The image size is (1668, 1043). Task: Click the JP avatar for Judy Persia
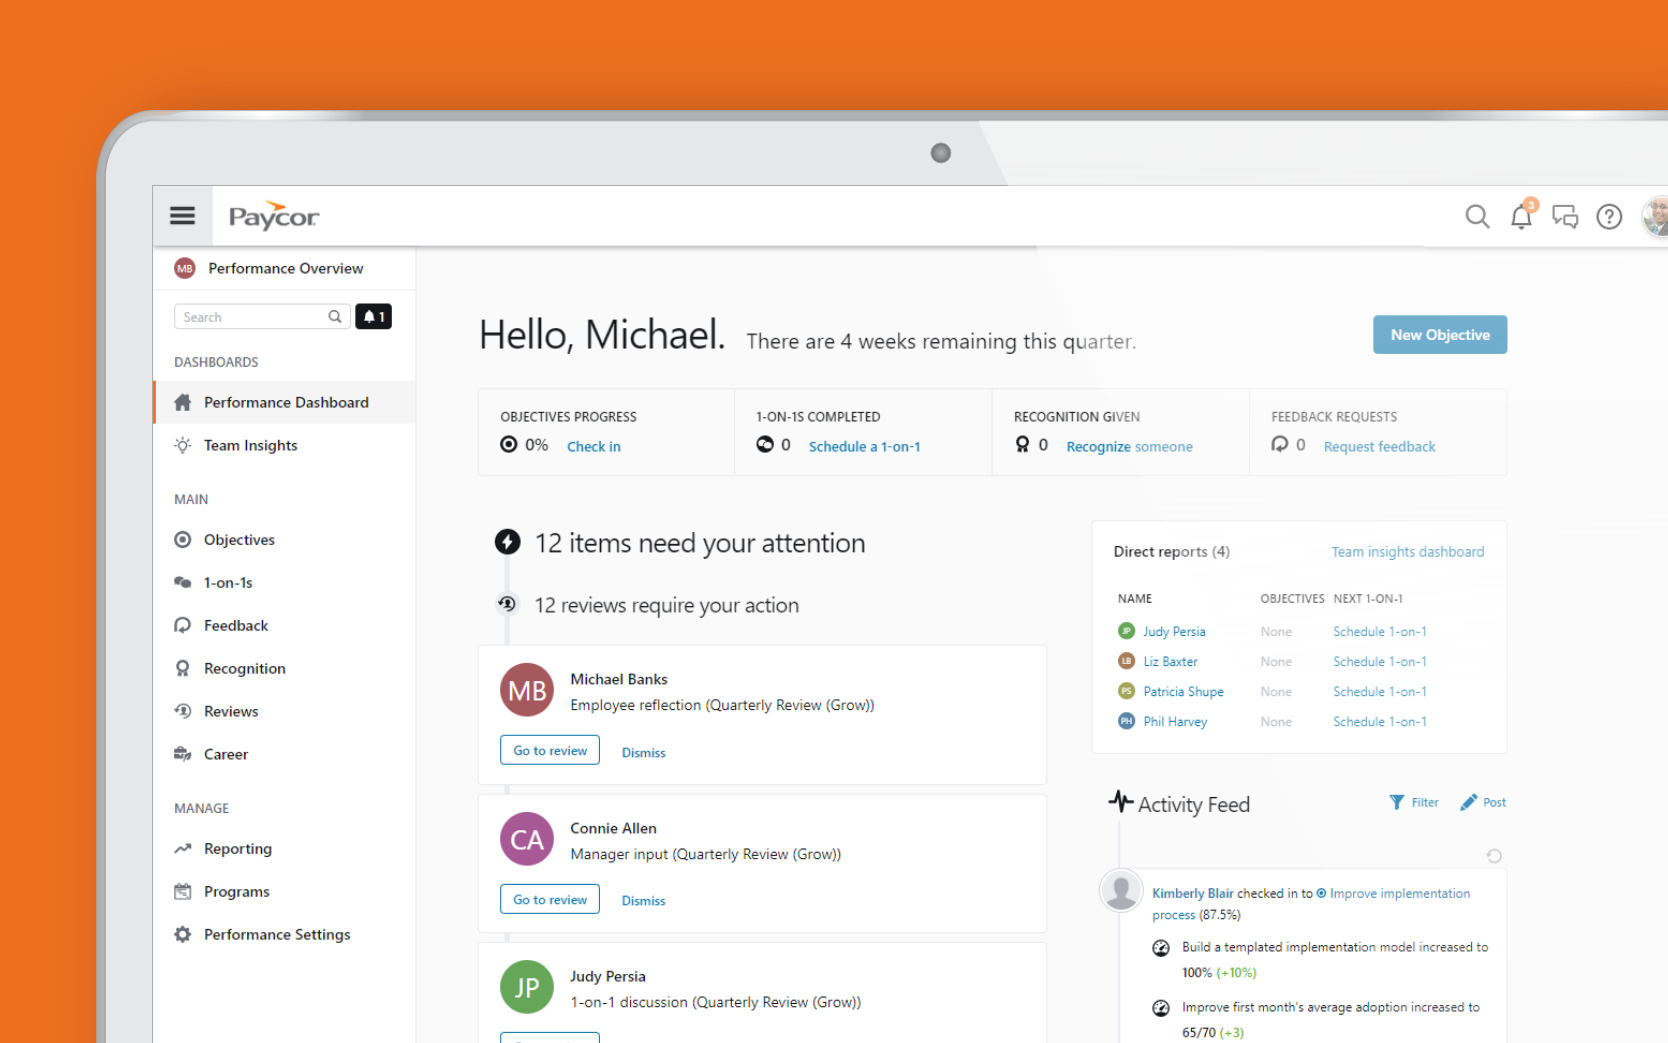pos(527,987)
